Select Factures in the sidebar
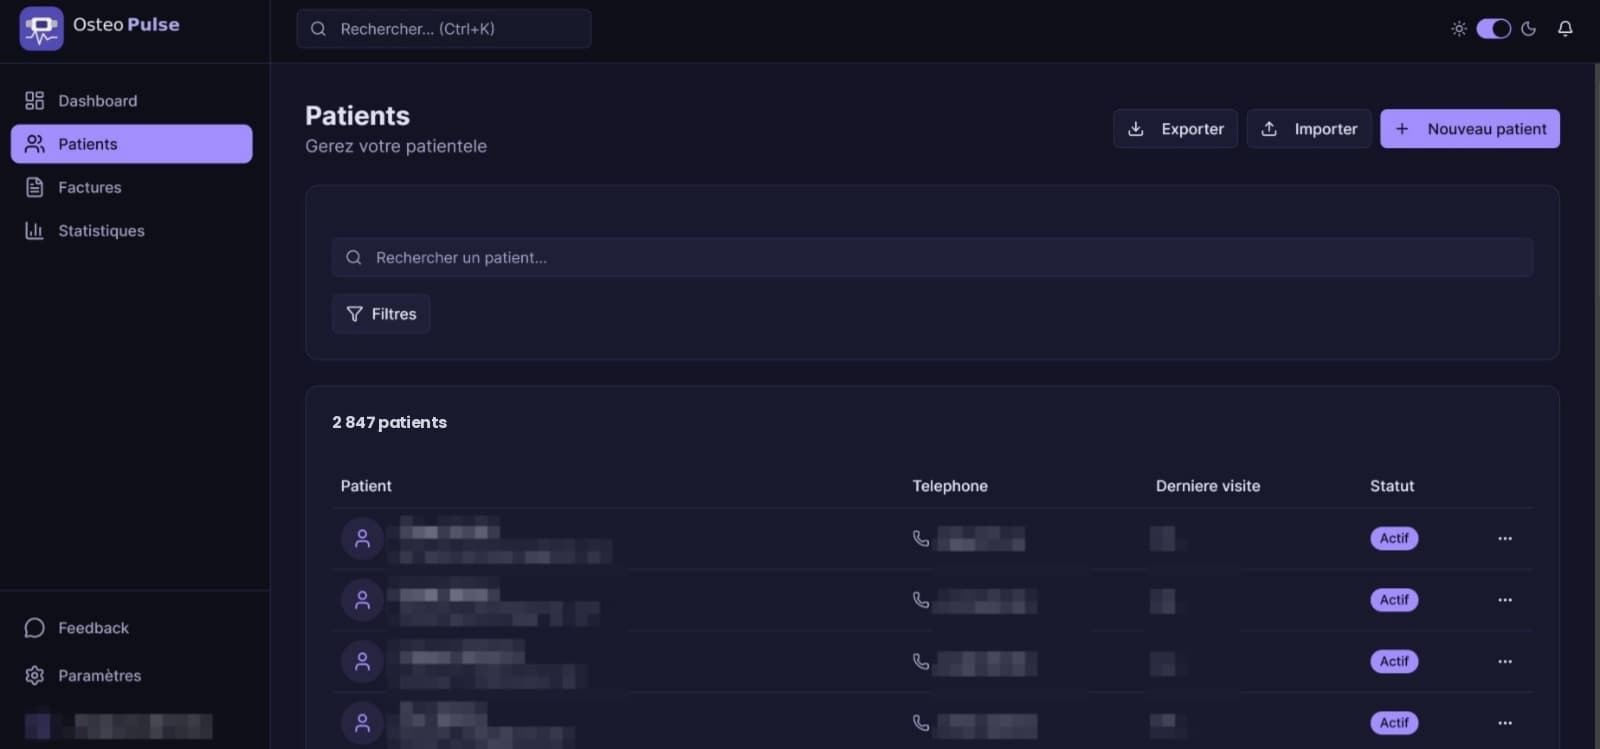Viewport: 1600px width, 749px height. click(89, 187)
